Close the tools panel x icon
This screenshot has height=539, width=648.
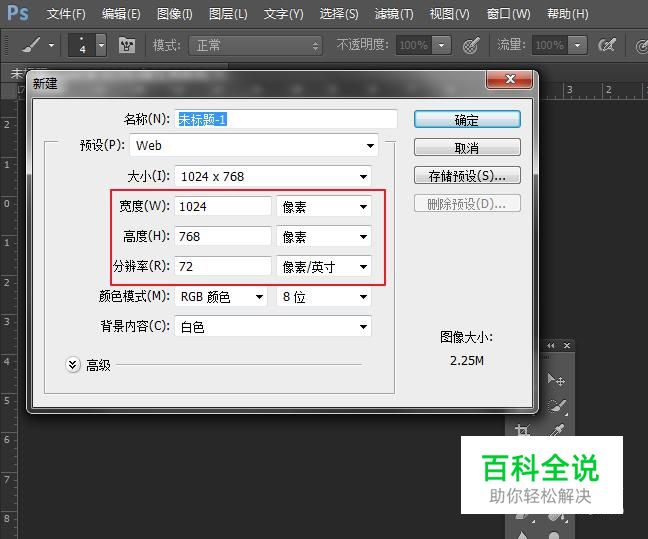coord(567,346)
